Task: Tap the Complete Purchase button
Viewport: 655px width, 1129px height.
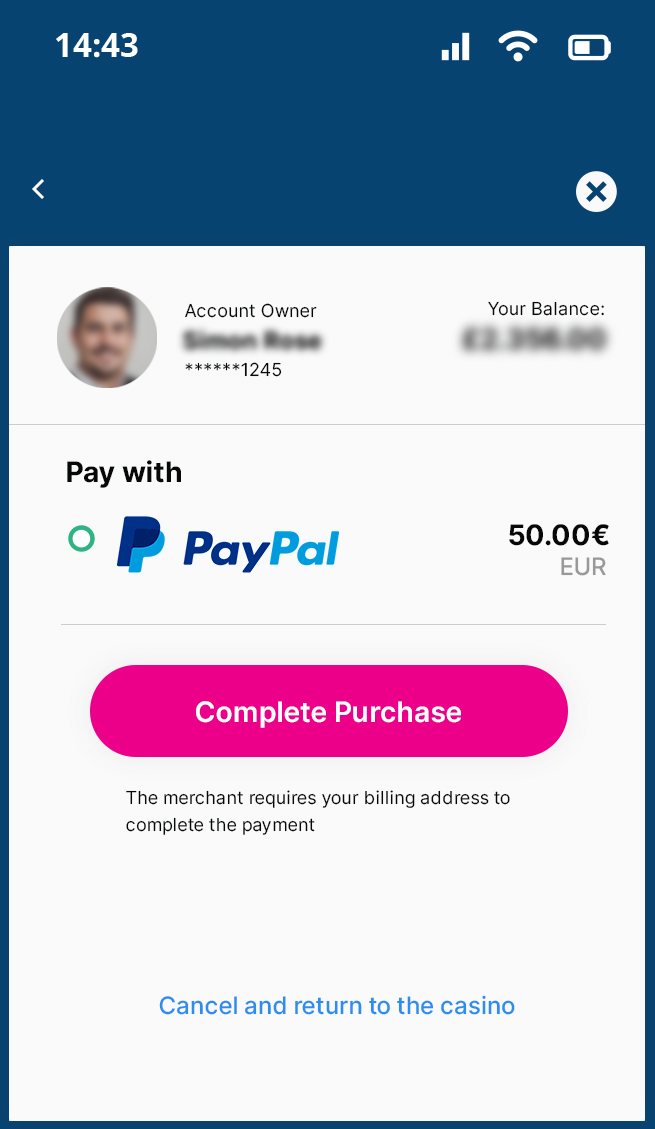Action: pos(329,711)
